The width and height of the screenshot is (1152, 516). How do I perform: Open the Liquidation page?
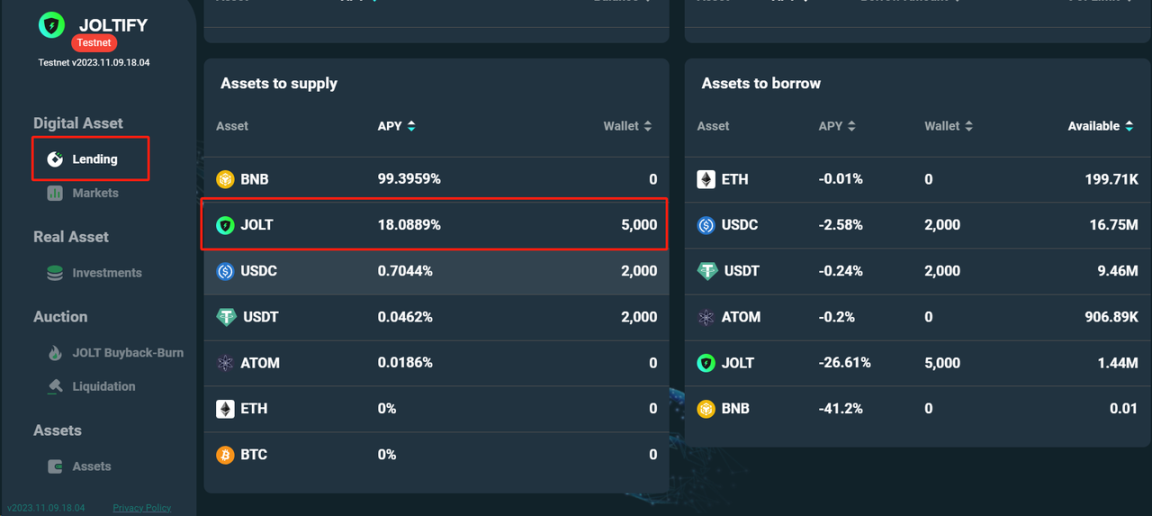(x=90, y=387)
